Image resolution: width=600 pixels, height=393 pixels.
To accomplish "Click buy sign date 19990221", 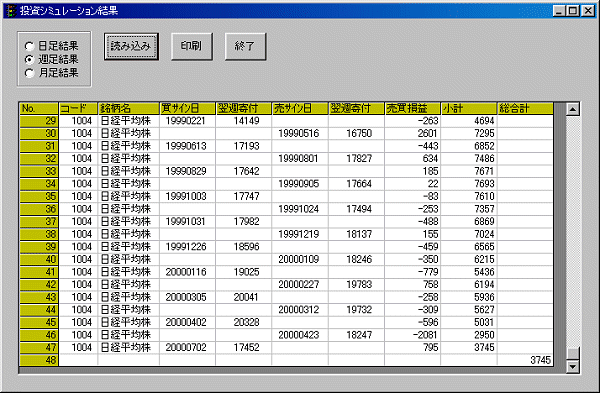I will 186,121.
